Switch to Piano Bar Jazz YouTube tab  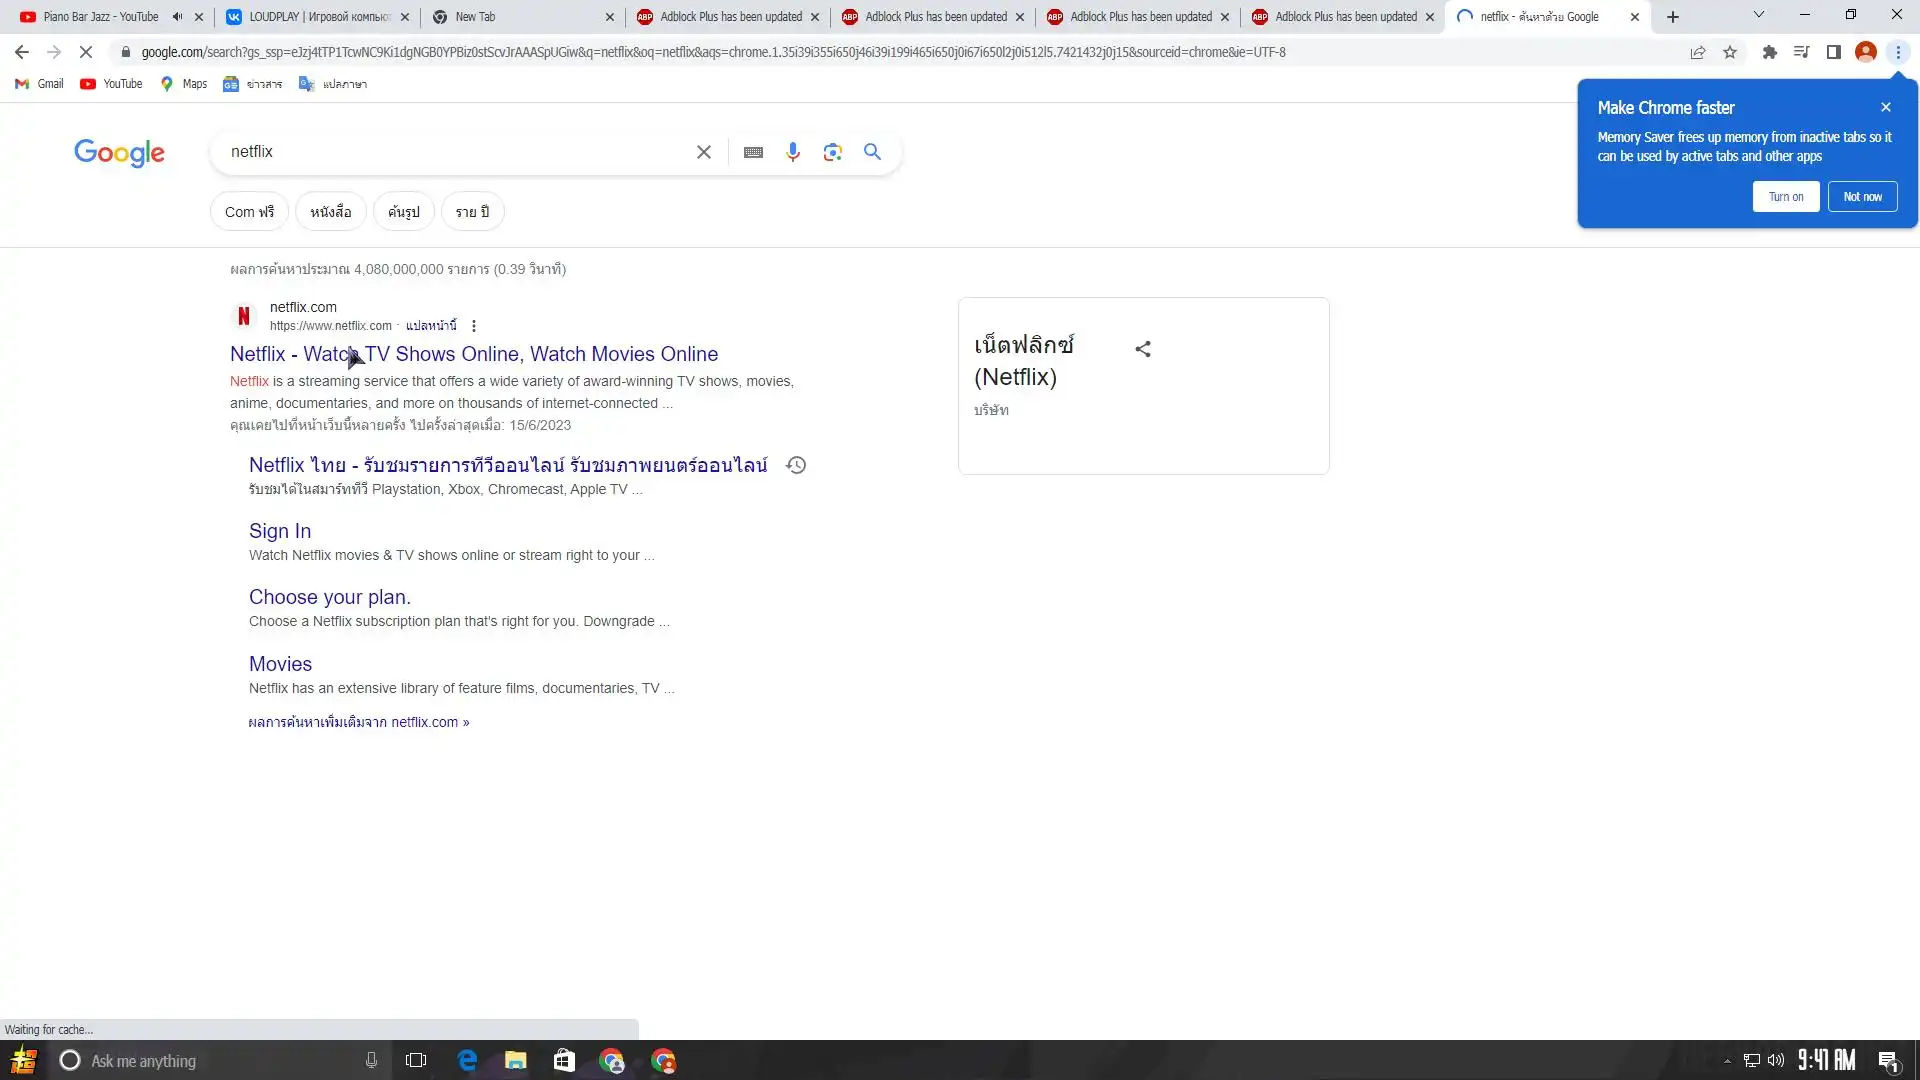pos(100,17)
